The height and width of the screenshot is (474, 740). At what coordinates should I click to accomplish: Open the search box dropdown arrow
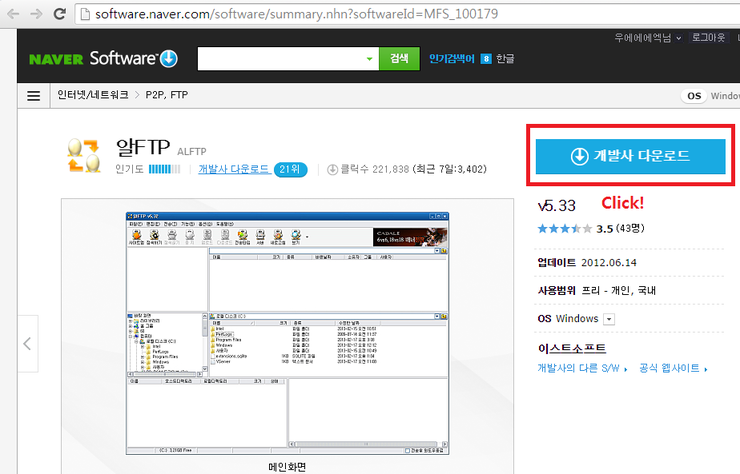click(x=370, y=59)
